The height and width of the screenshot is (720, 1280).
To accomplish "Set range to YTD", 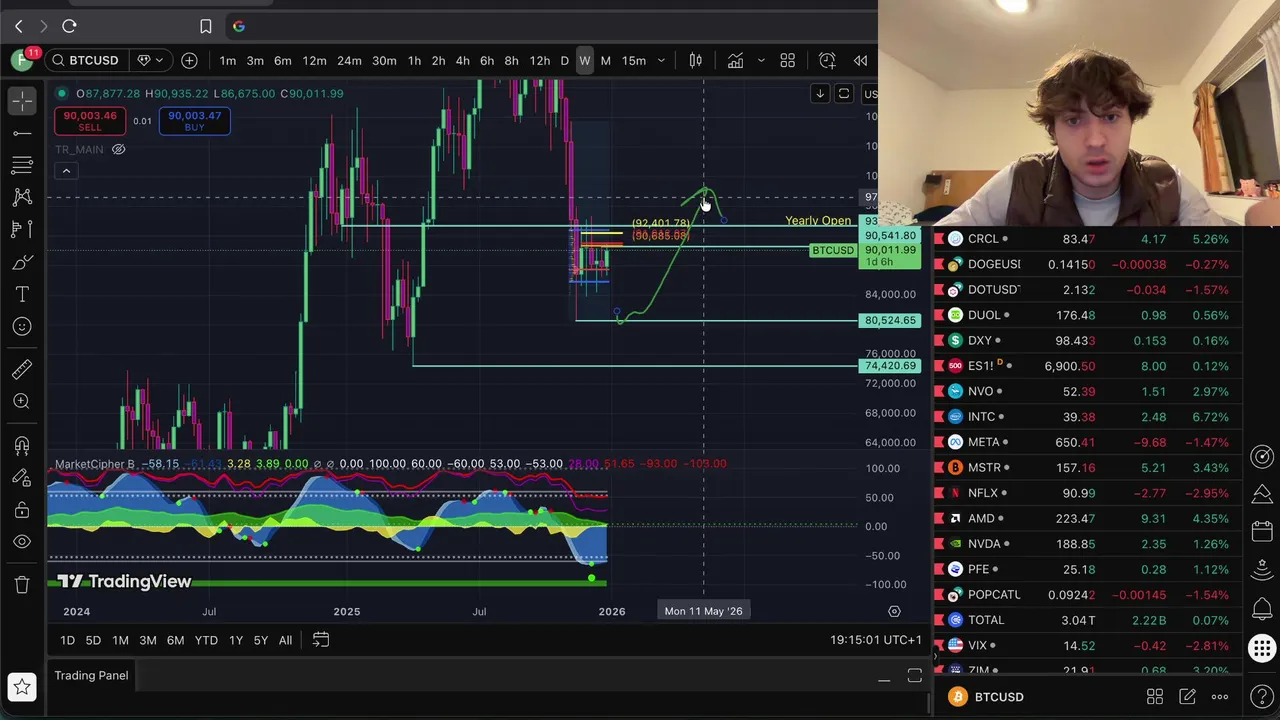I will [206, 640].
